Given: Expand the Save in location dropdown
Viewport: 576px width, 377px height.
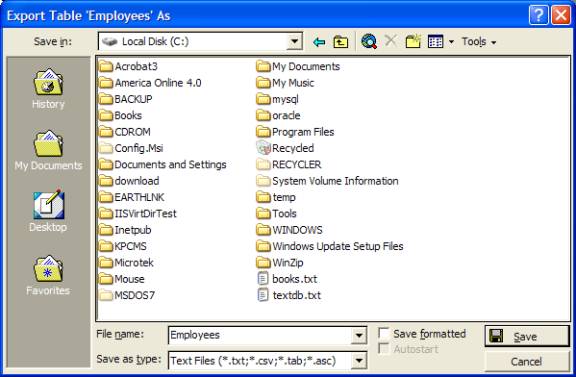Looking at the screenshot, I should [x=294, y=42].
